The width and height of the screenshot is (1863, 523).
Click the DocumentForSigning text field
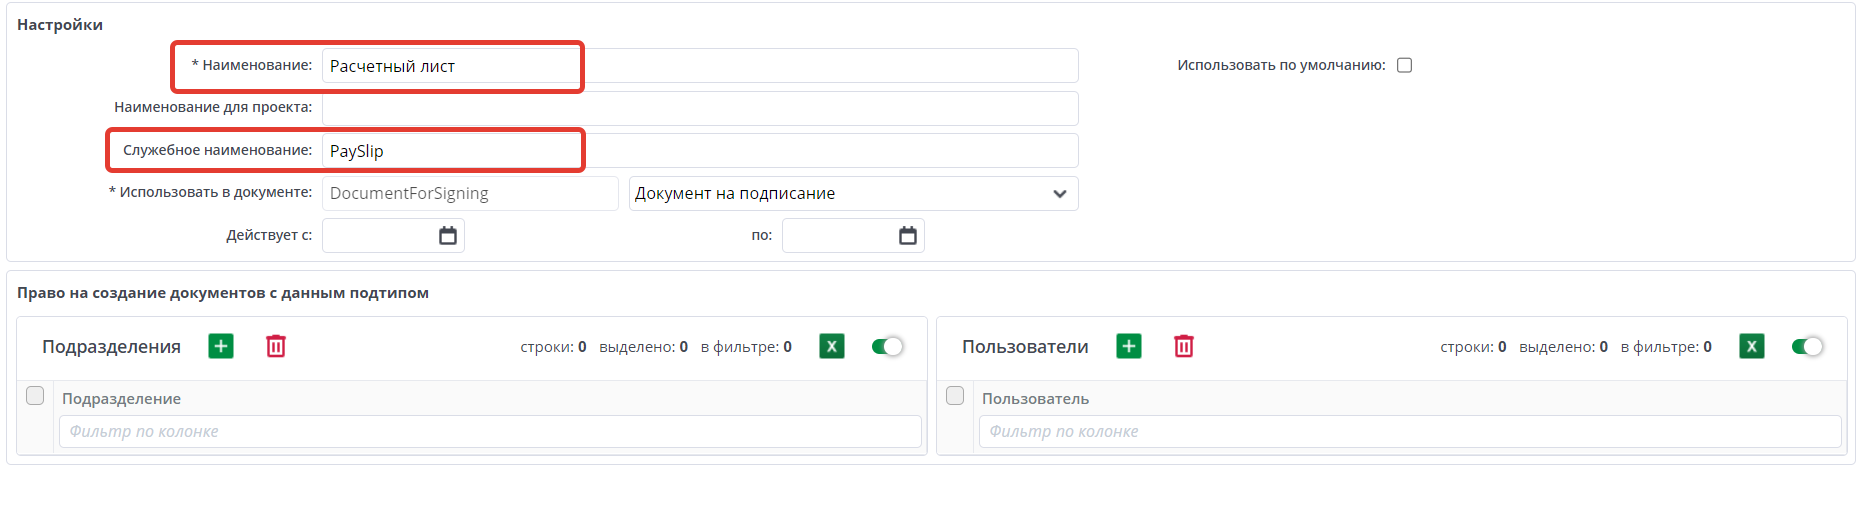[x=470, y=193]
